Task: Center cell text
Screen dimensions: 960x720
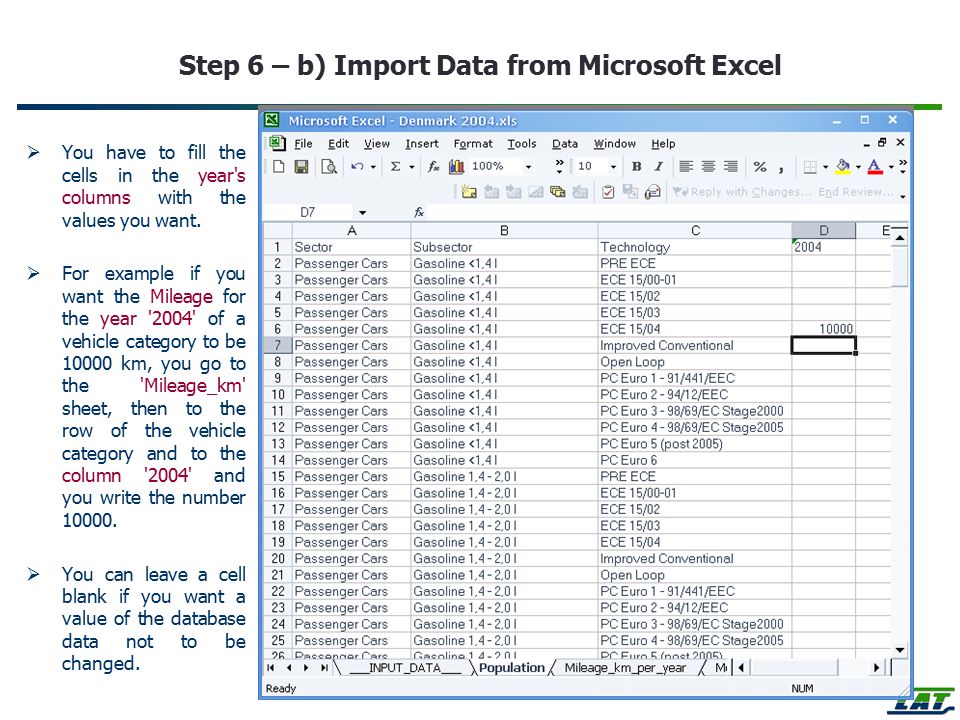Action: pos(708,167)
